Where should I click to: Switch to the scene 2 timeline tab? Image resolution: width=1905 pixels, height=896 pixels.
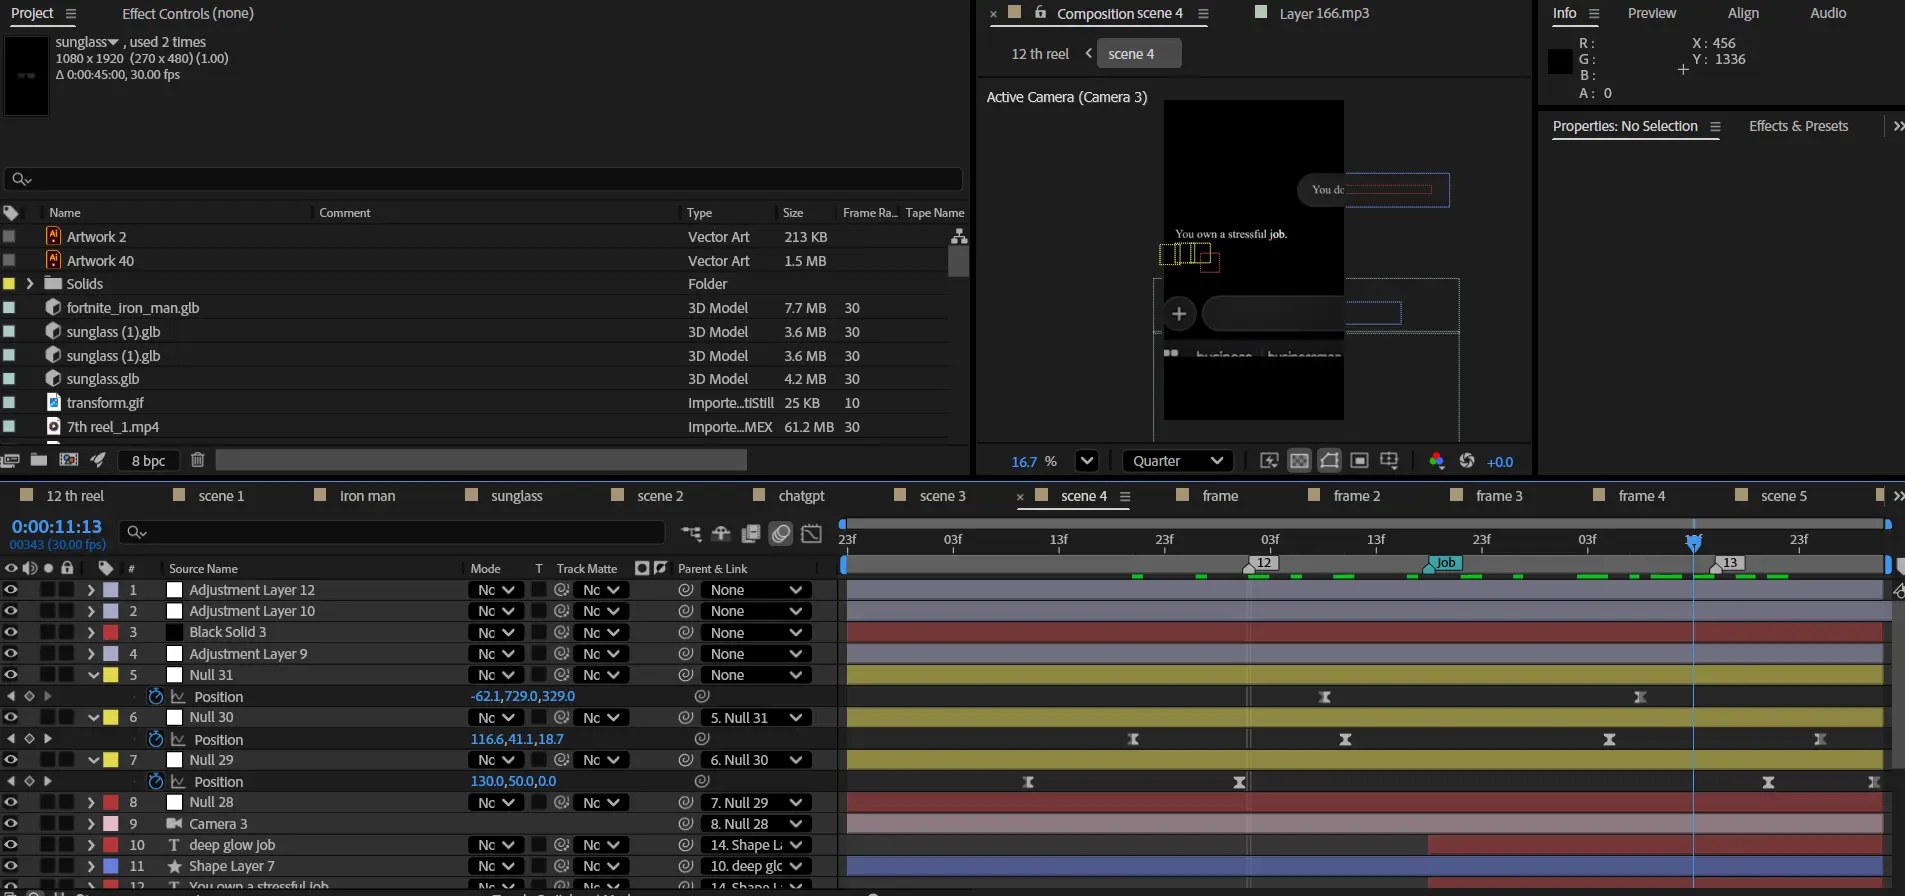click(x=659, y=496)
